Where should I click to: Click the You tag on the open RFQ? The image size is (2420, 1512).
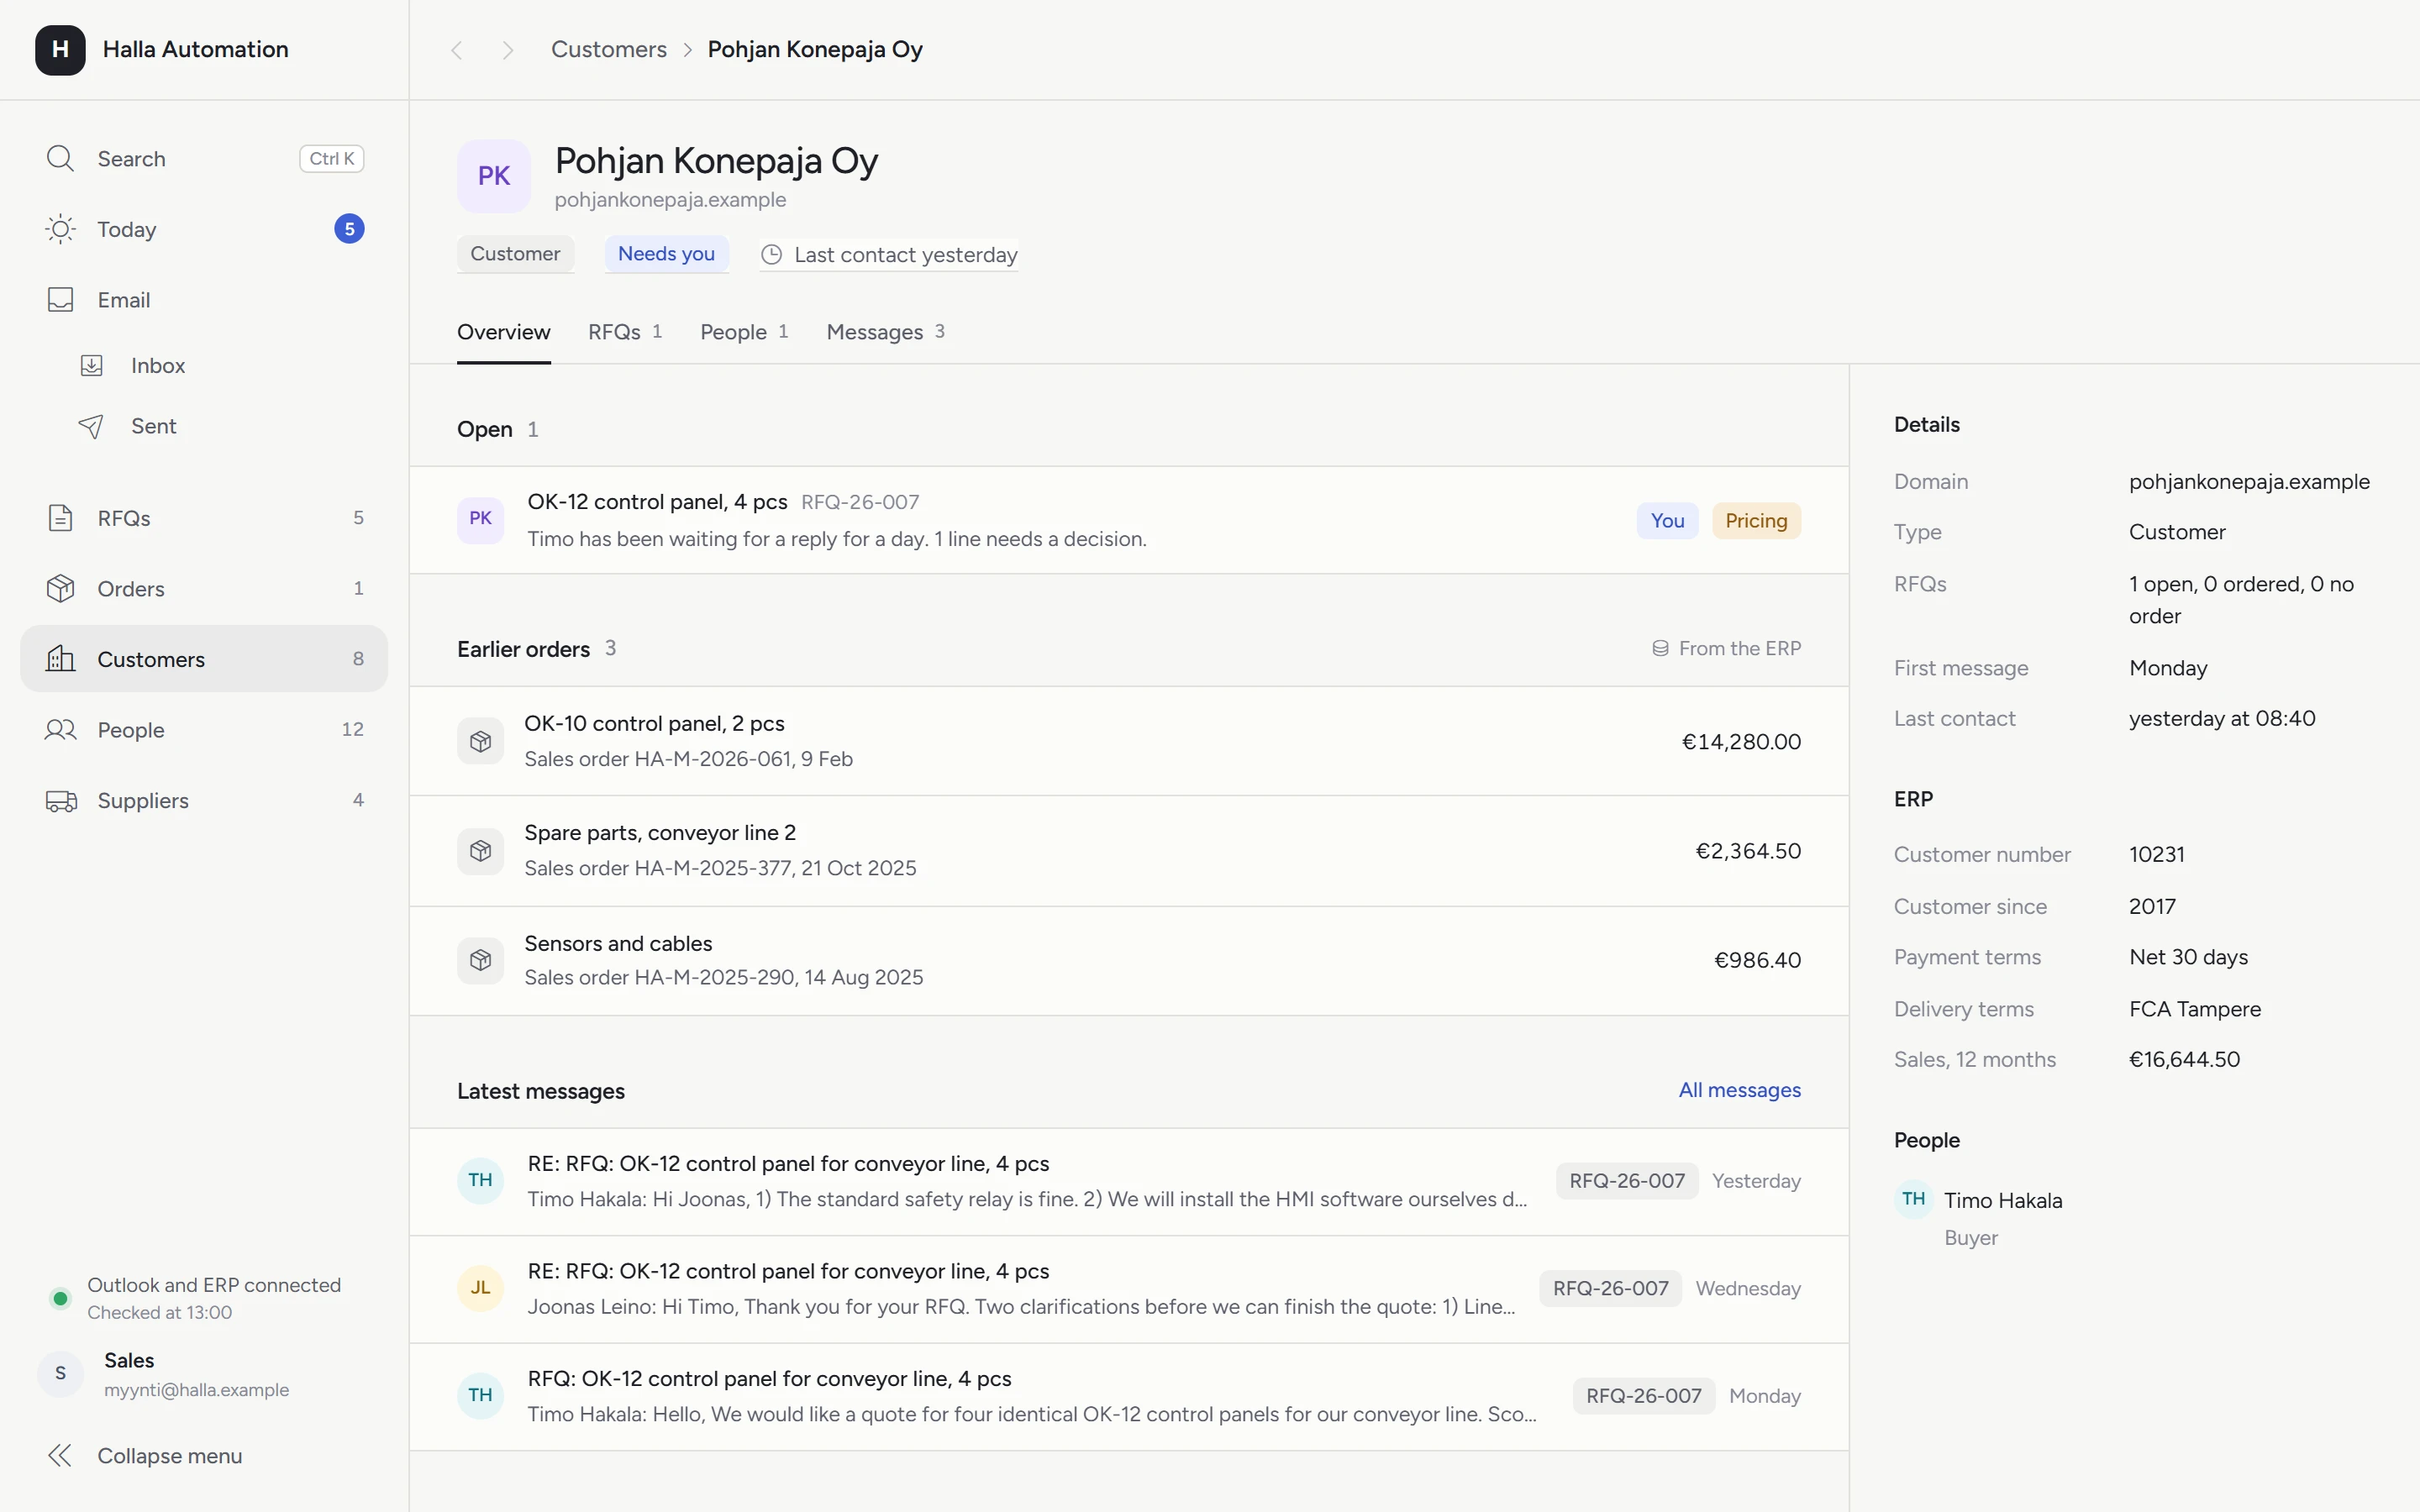(1667, 521)
